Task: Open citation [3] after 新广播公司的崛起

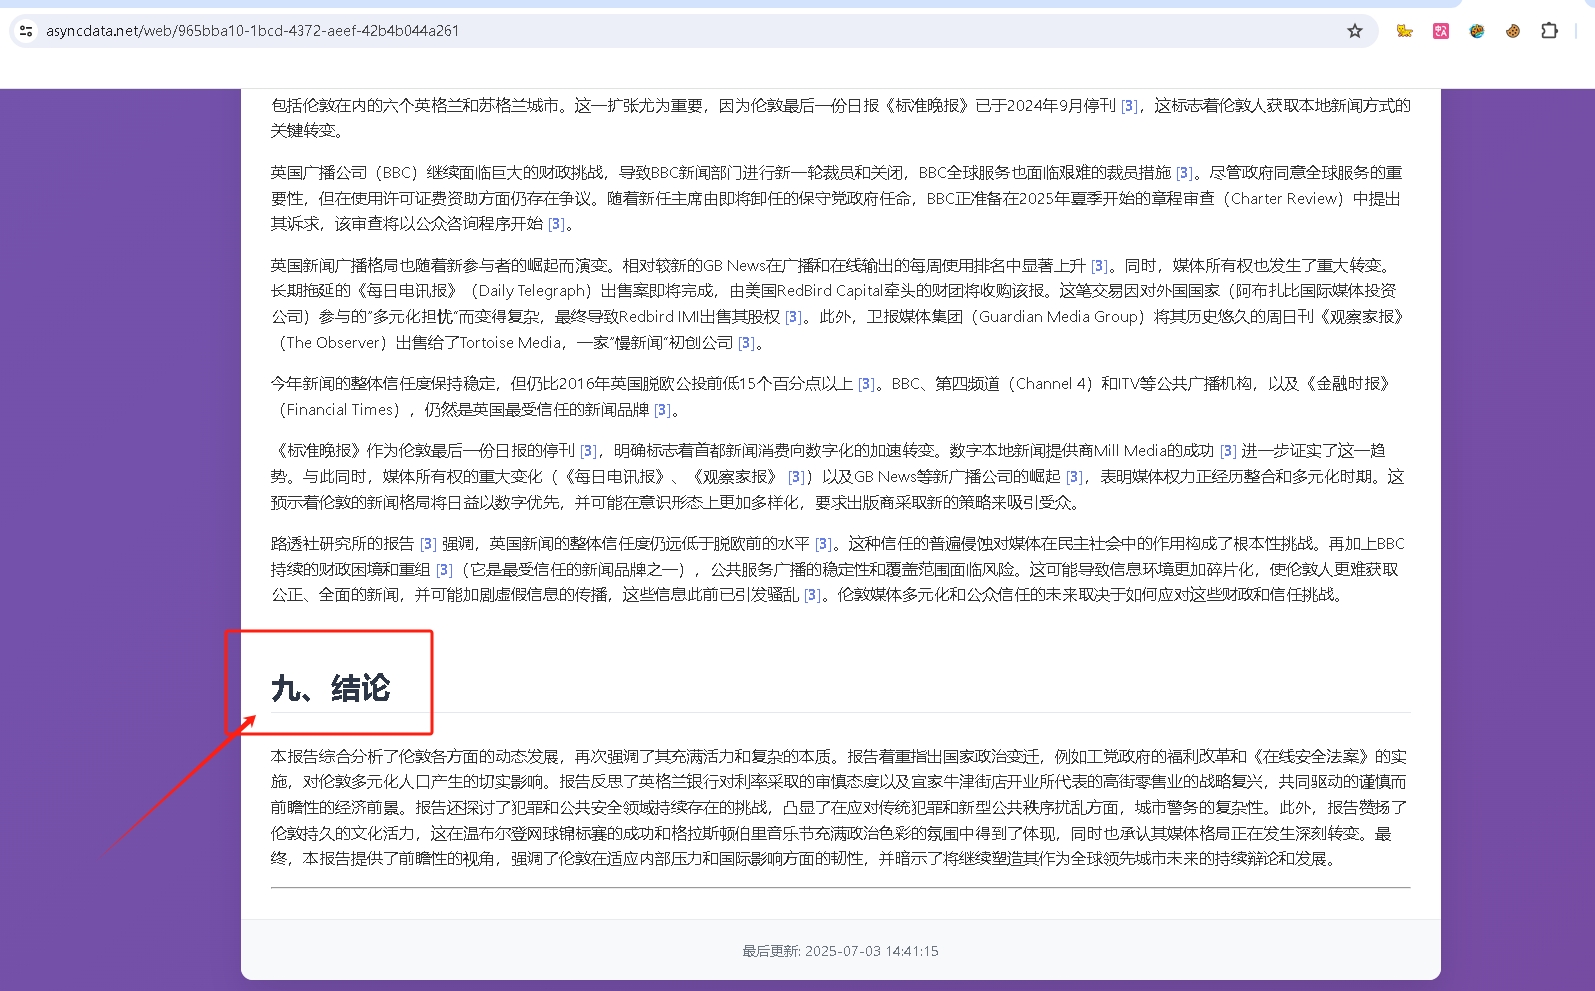Action: pos(1074,477)
